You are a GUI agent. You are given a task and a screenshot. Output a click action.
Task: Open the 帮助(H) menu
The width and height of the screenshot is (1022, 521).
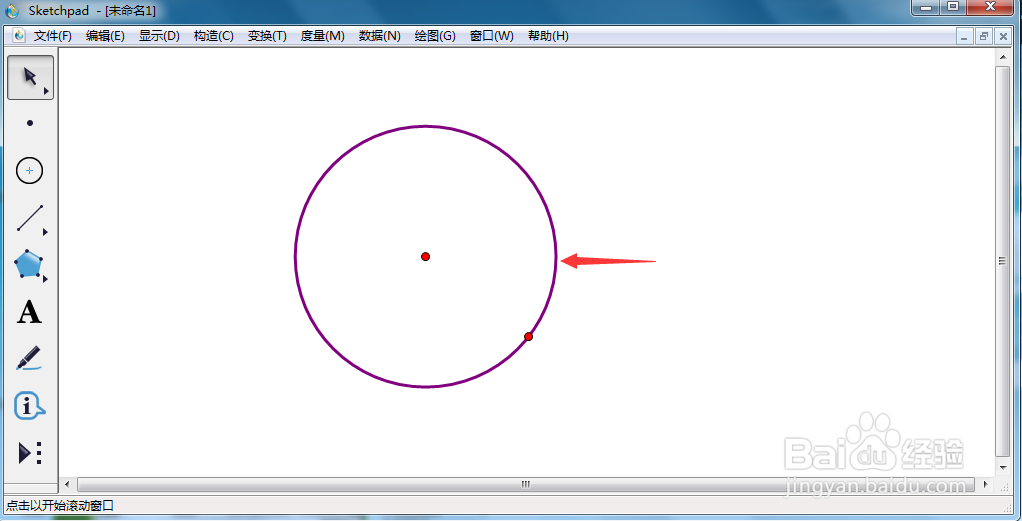[548, 36]
